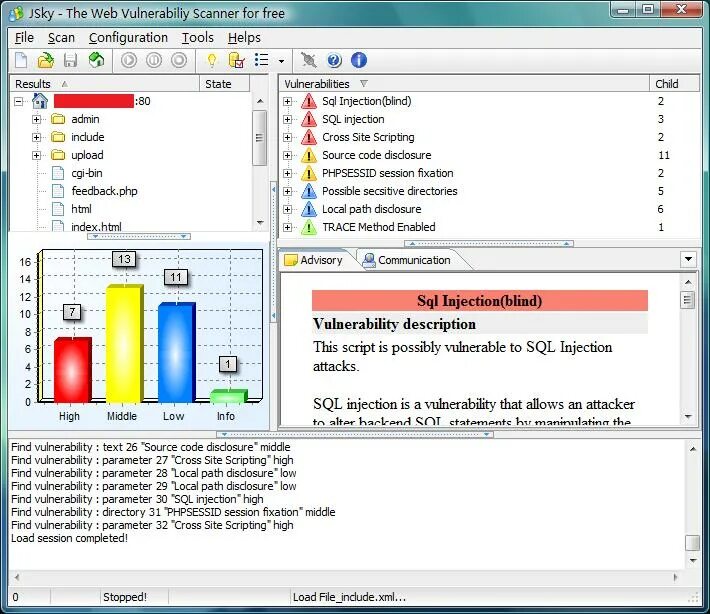Collapse the root site node with port 80
Screen dimensions: 710x614
tap(18, 101)
